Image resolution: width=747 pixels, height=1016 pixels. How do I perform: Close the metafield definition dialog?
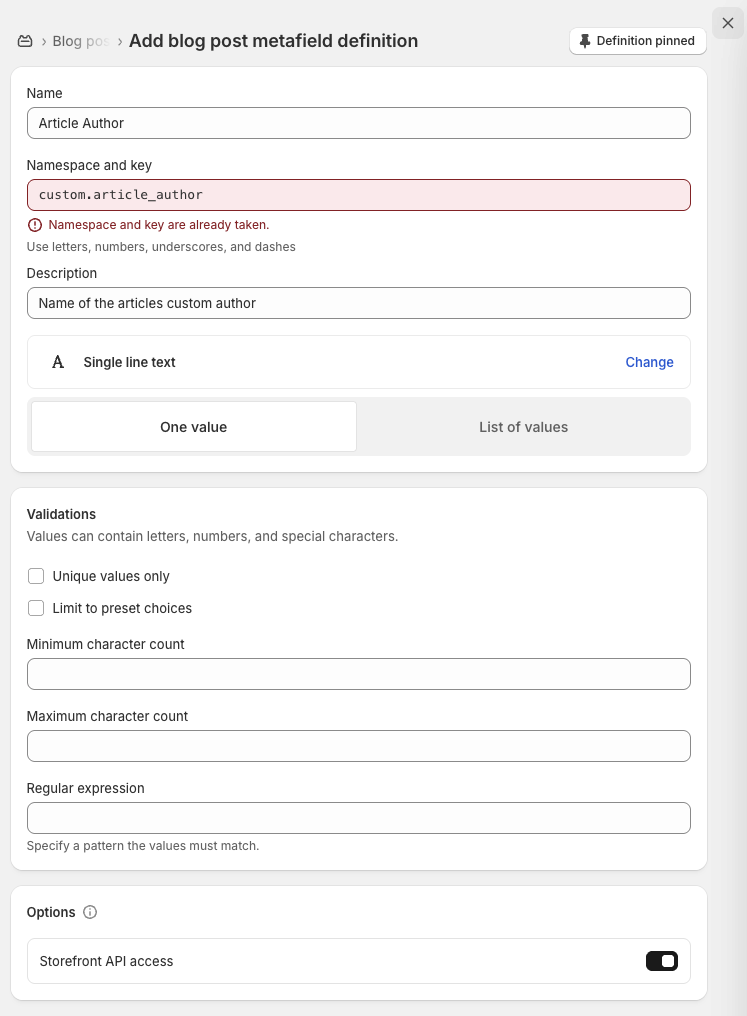pyautogui.click(x=728, y=23)
